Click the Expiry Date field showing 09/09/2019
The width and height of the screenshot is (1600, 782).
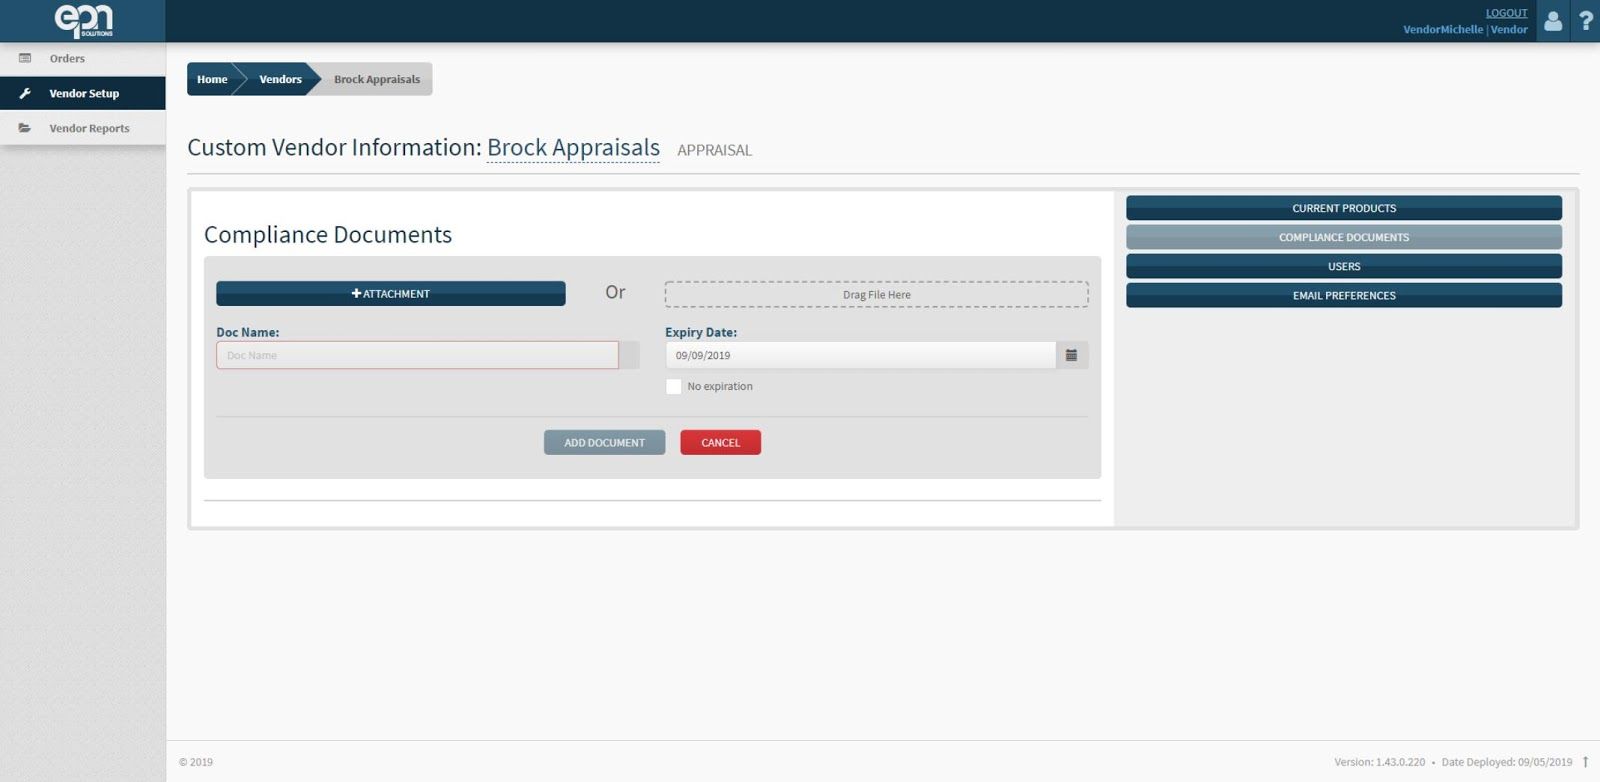coord(860,355)
